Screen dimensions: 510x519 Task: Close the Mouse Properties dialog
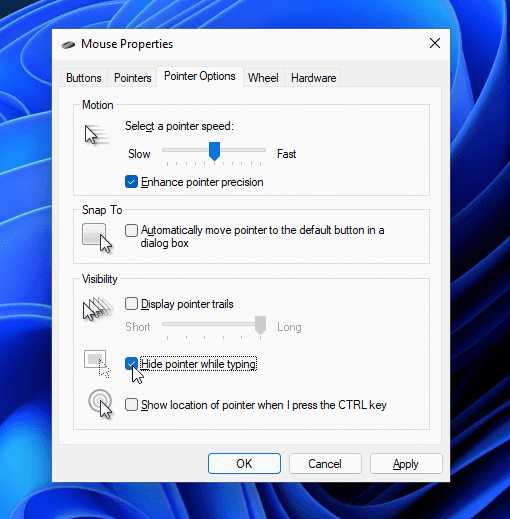[x=435, y=43]
